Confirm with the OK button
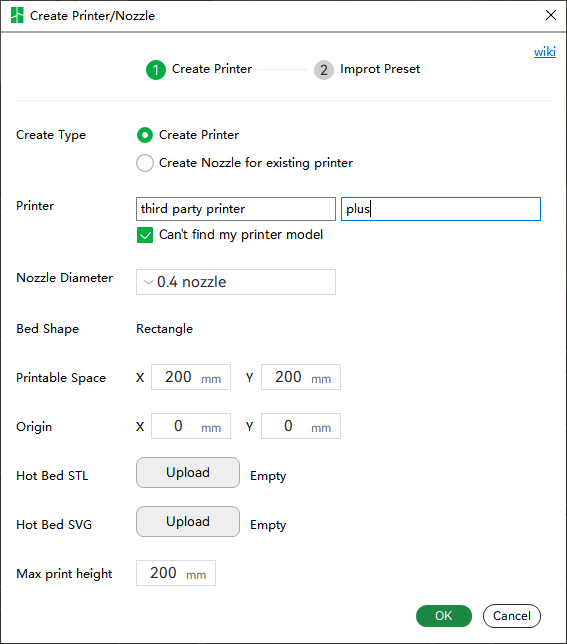Image resolution: width=567 pixels, height=644 pixels. pyautogui.click(x=444, y=616)
